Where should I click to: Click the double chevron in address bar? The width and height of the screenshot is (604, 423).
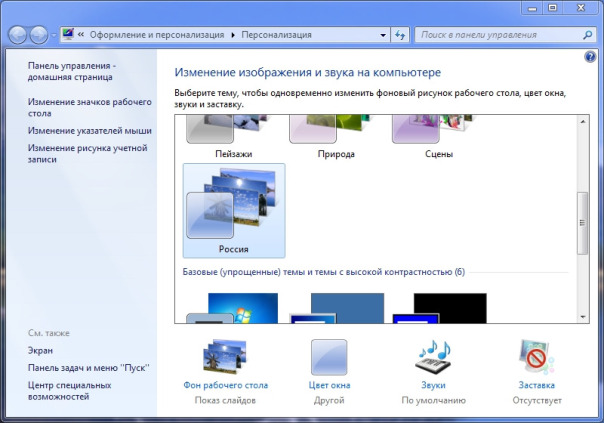[81, 35]
